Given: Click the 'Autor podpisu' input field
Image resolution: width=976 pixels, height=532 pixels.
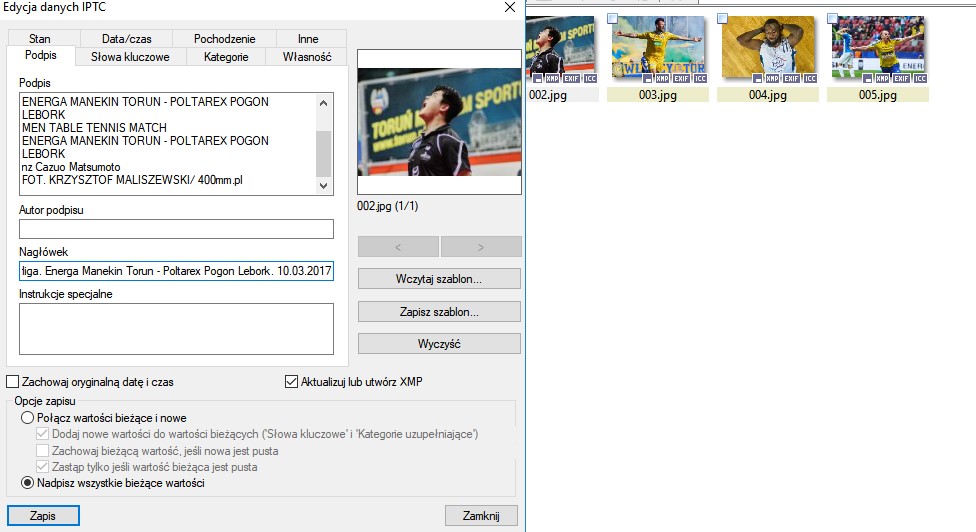Looking at the screenshot, I should tap(176, 229).
